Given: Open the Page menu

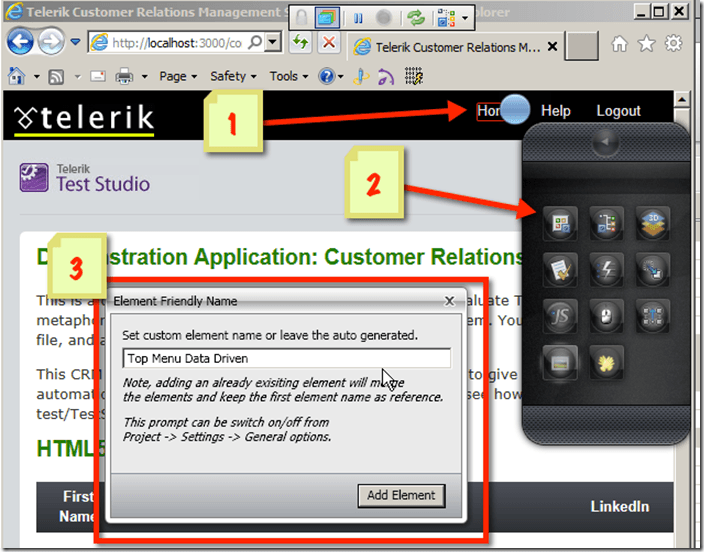Looking at the screenshot, I should [x=178, y=76].
